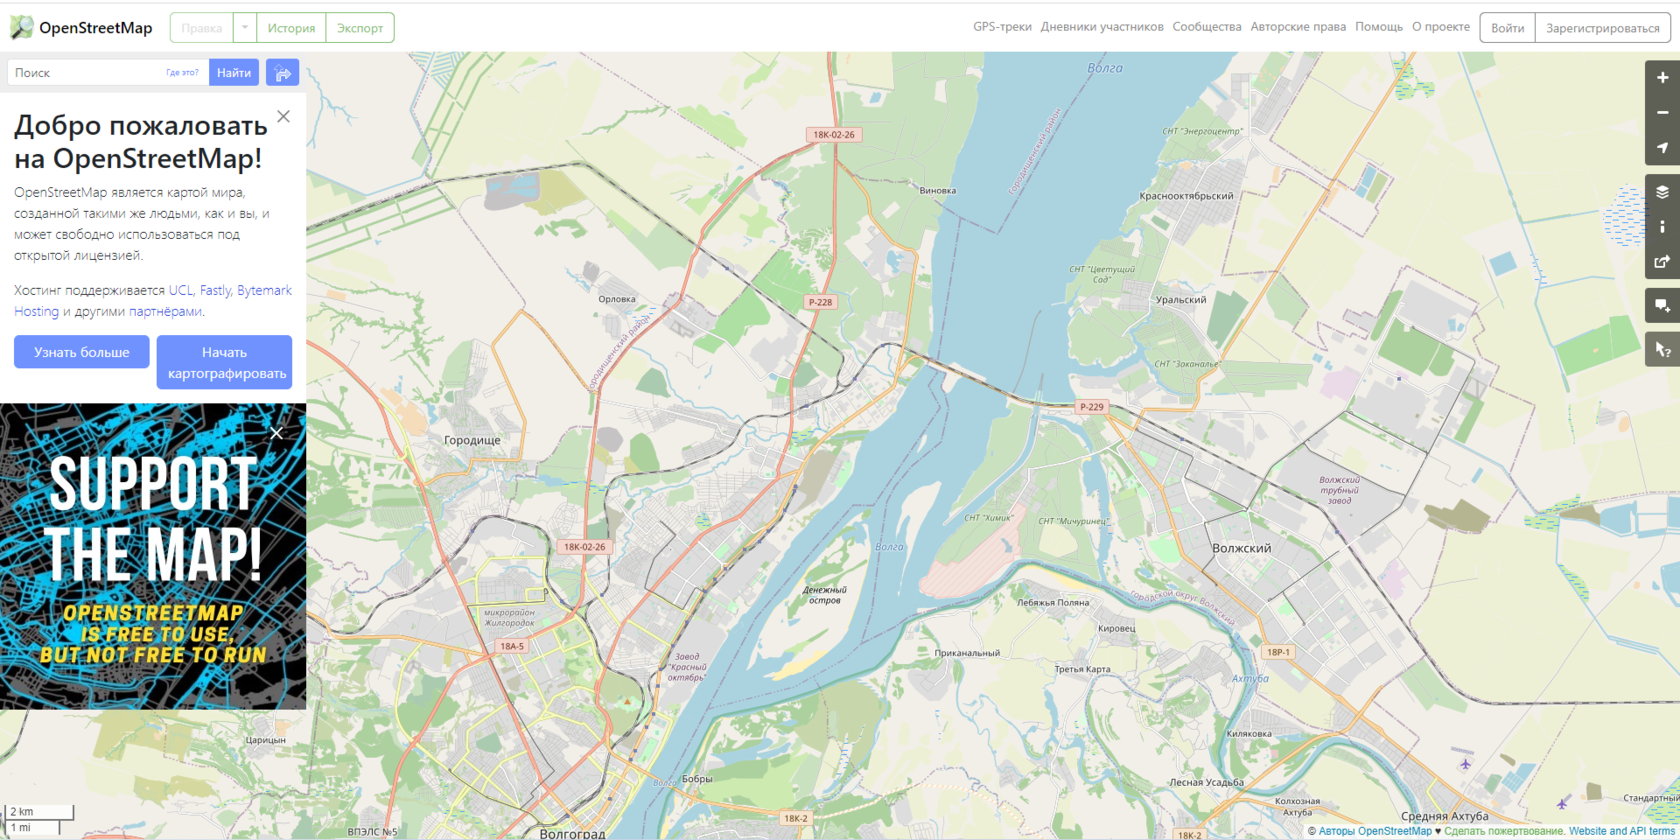Click the Волжский city label

click(x=1241, y=548)
